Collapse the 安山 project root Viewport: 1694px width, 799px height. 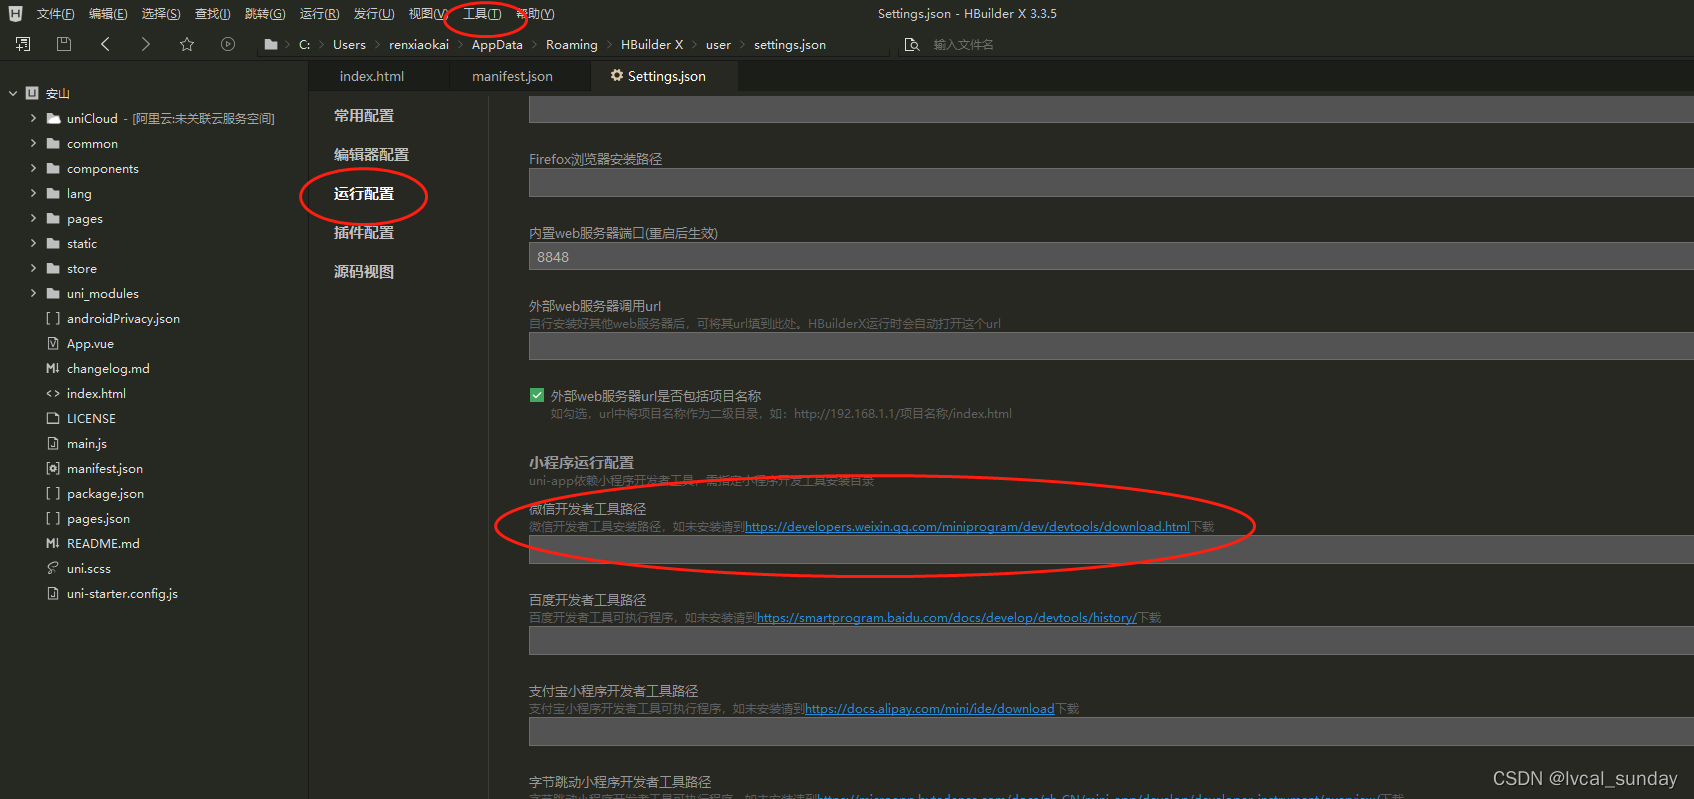point(13,93)
